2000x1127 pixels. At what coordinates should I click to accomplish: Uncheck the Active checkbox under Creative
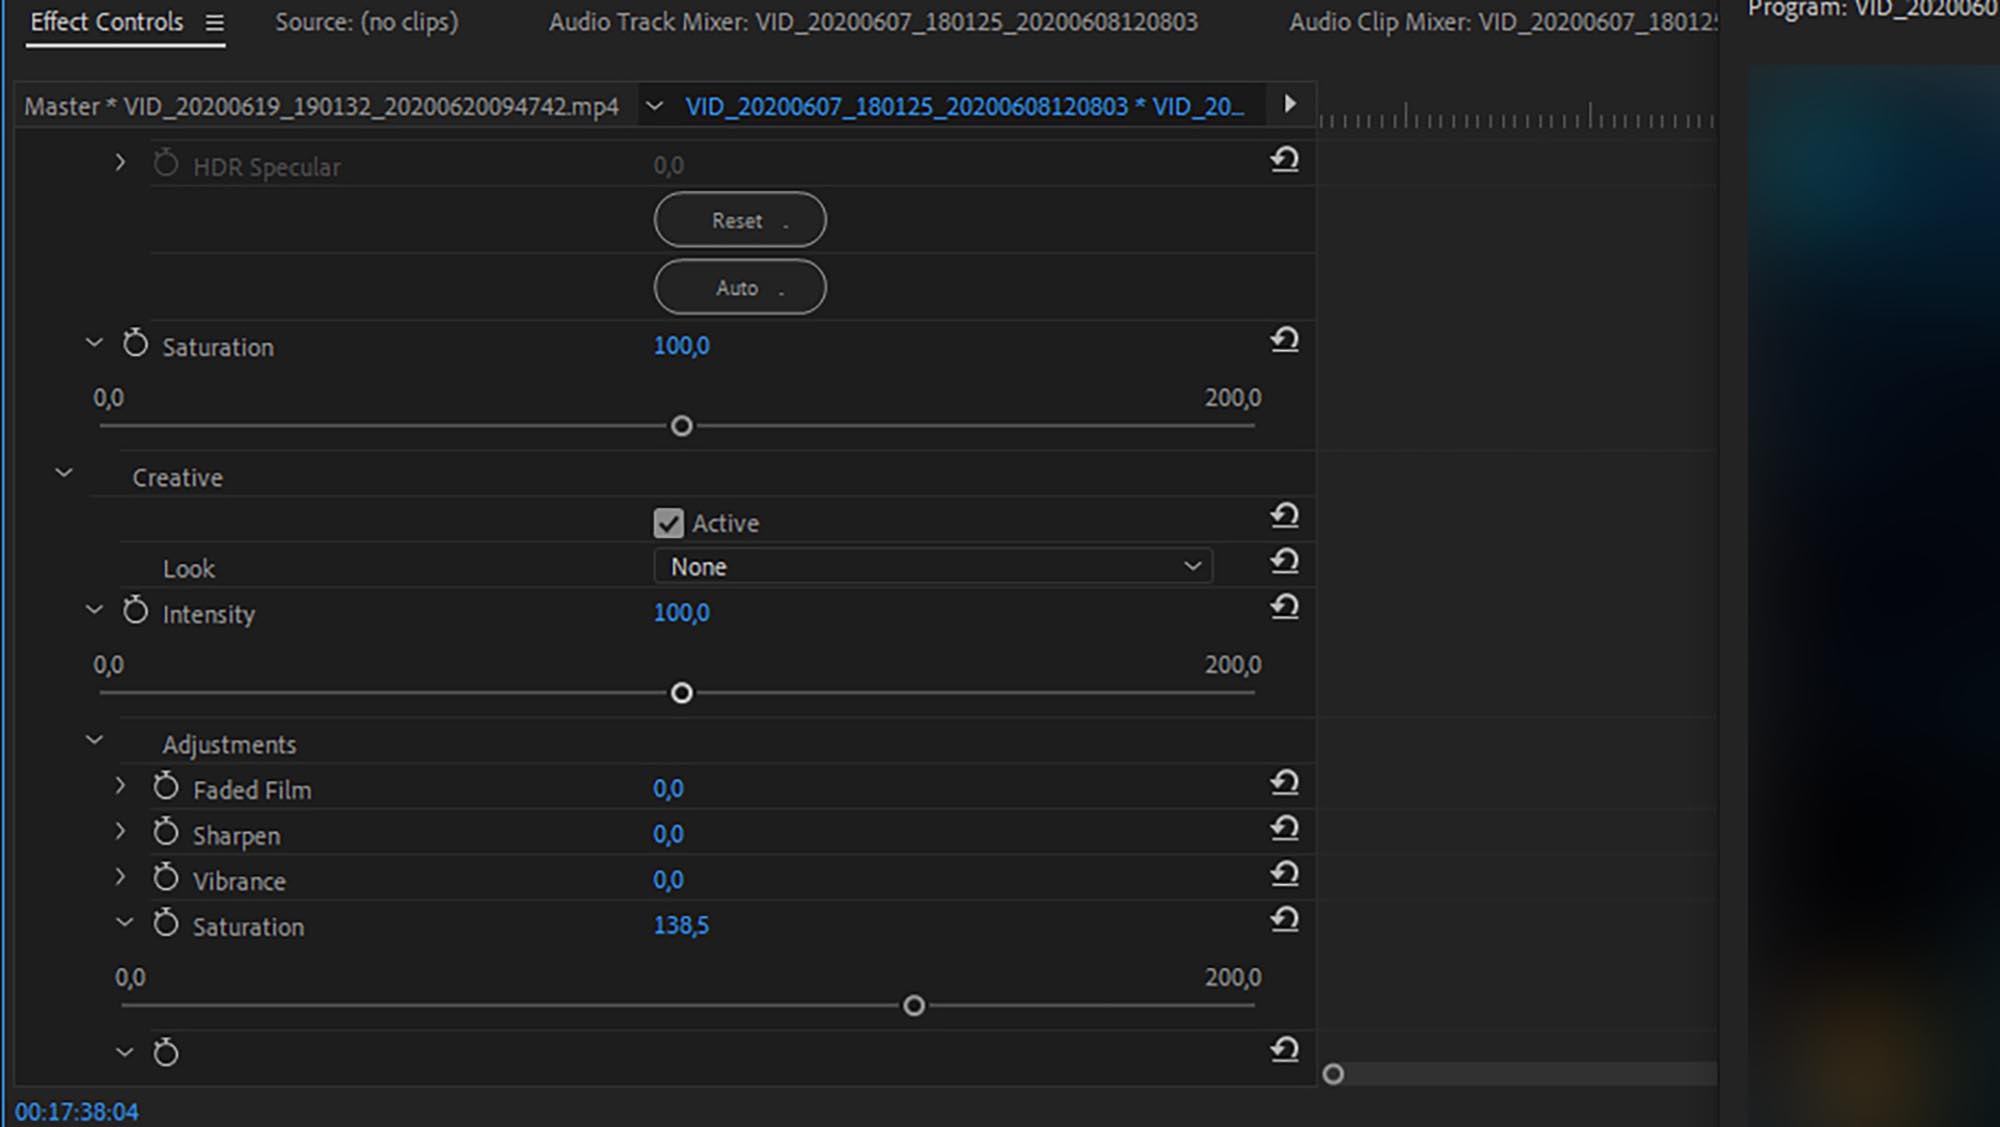[668, 523]
